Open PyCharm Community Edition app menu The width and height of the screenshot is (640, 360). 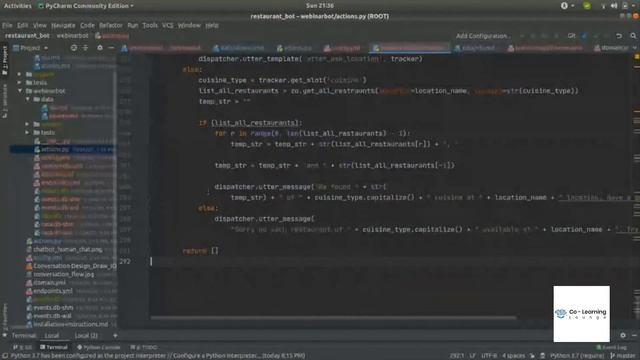point(86,6)
